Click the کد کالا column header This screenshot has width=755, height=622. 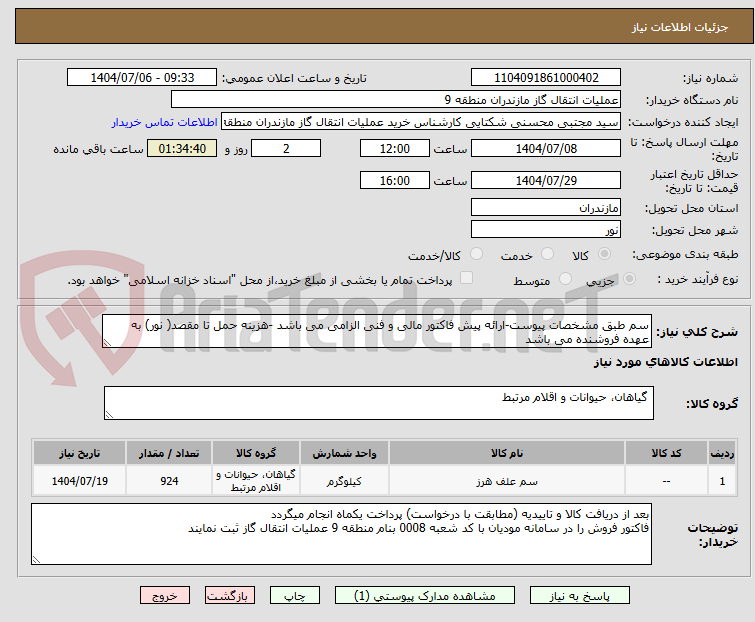click(x=666, y=453)
